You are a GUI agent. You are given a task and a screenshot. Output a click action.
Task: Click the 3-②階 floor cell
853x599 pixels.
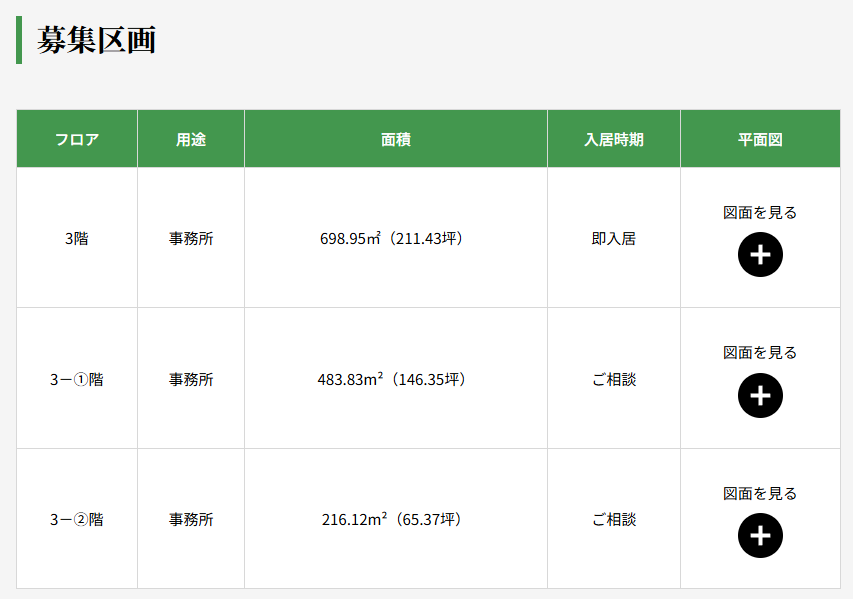tap(77, 519)
